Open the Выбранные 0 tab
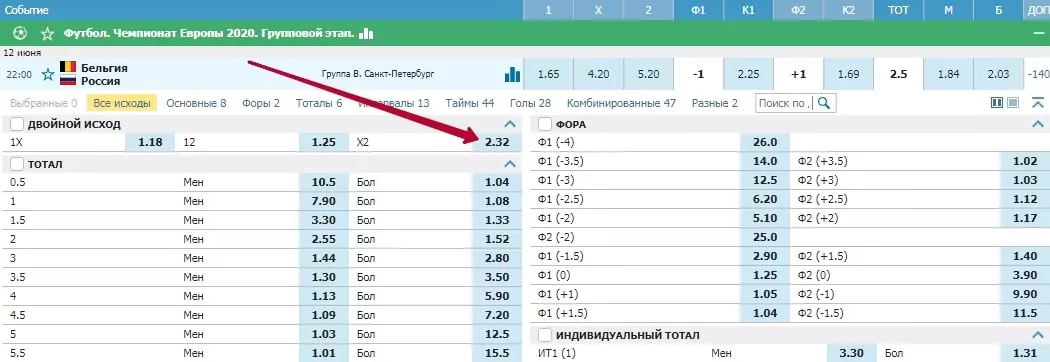 44,103
